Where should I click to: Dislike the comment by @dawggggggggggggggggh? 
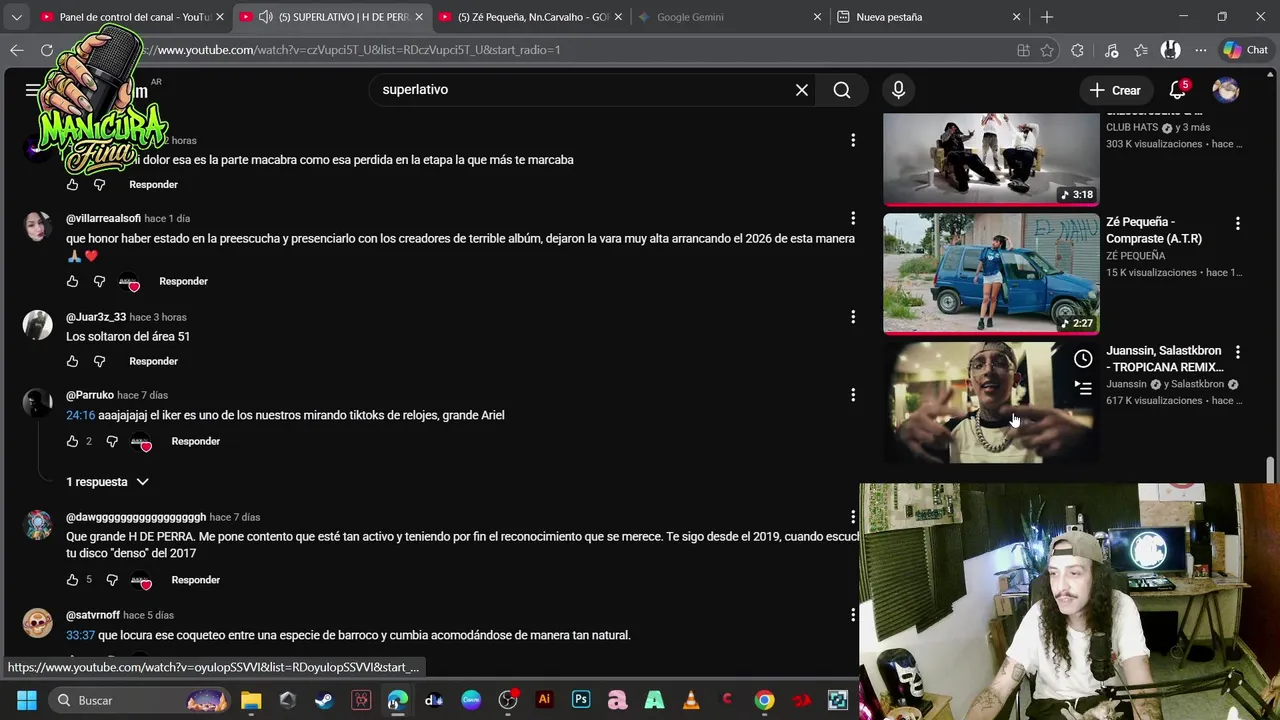coord(111,580)
